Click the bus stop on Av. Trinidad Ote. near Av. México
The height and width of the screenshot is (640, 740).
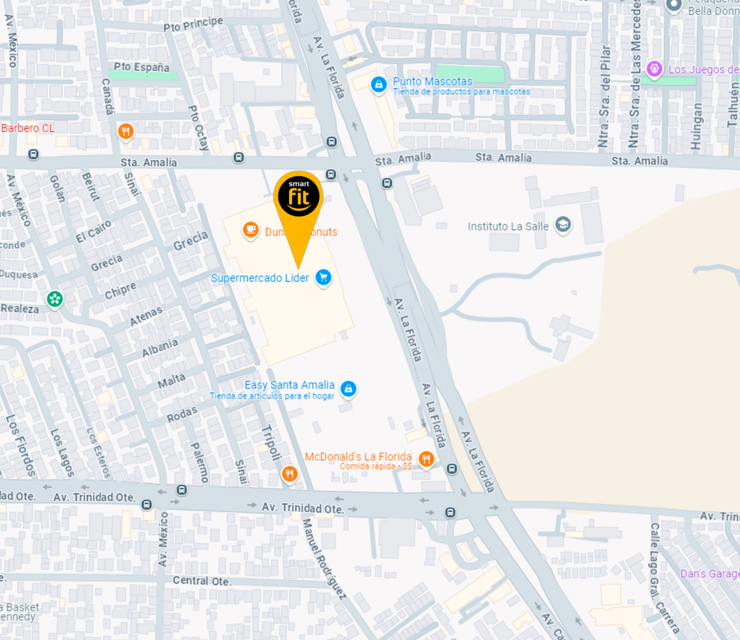click(147, 505)
